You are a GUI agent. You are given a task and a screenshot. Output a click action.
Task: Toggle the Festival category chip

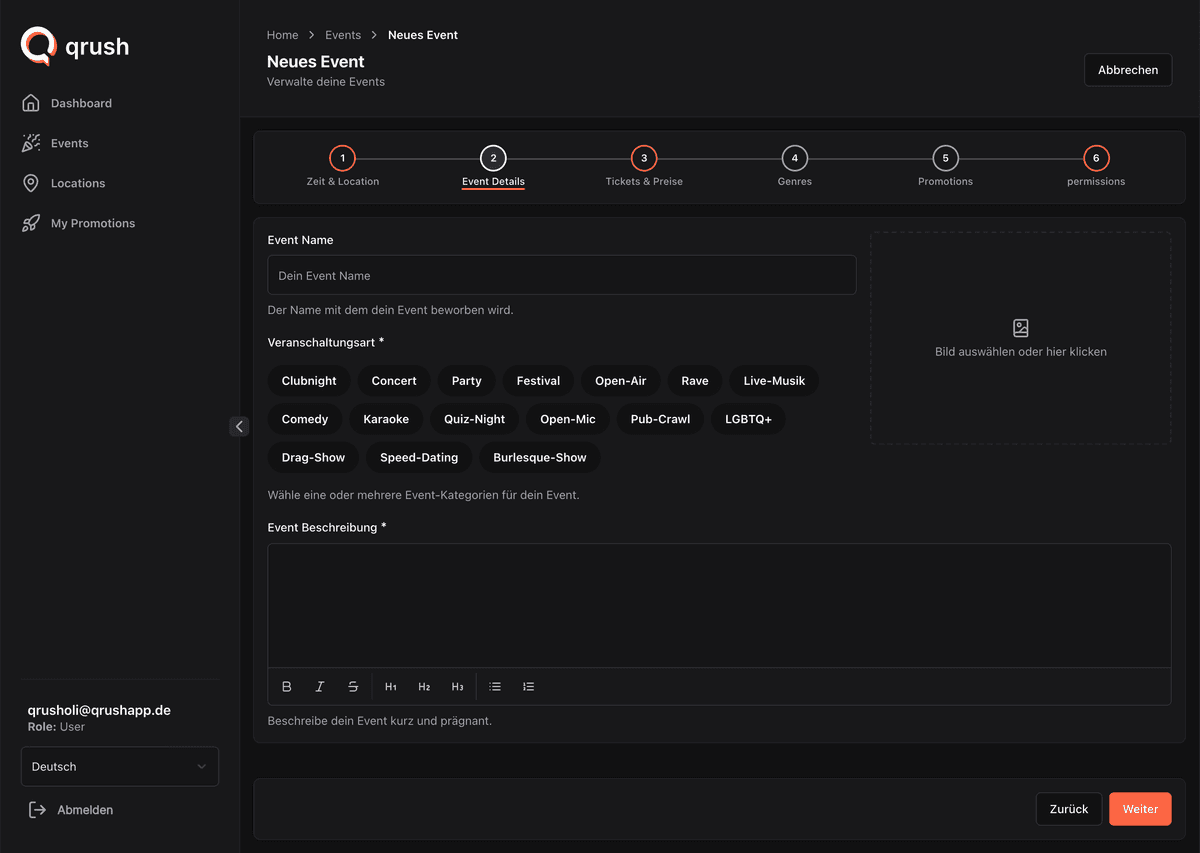pyautogui.click(x=538, y=381)
